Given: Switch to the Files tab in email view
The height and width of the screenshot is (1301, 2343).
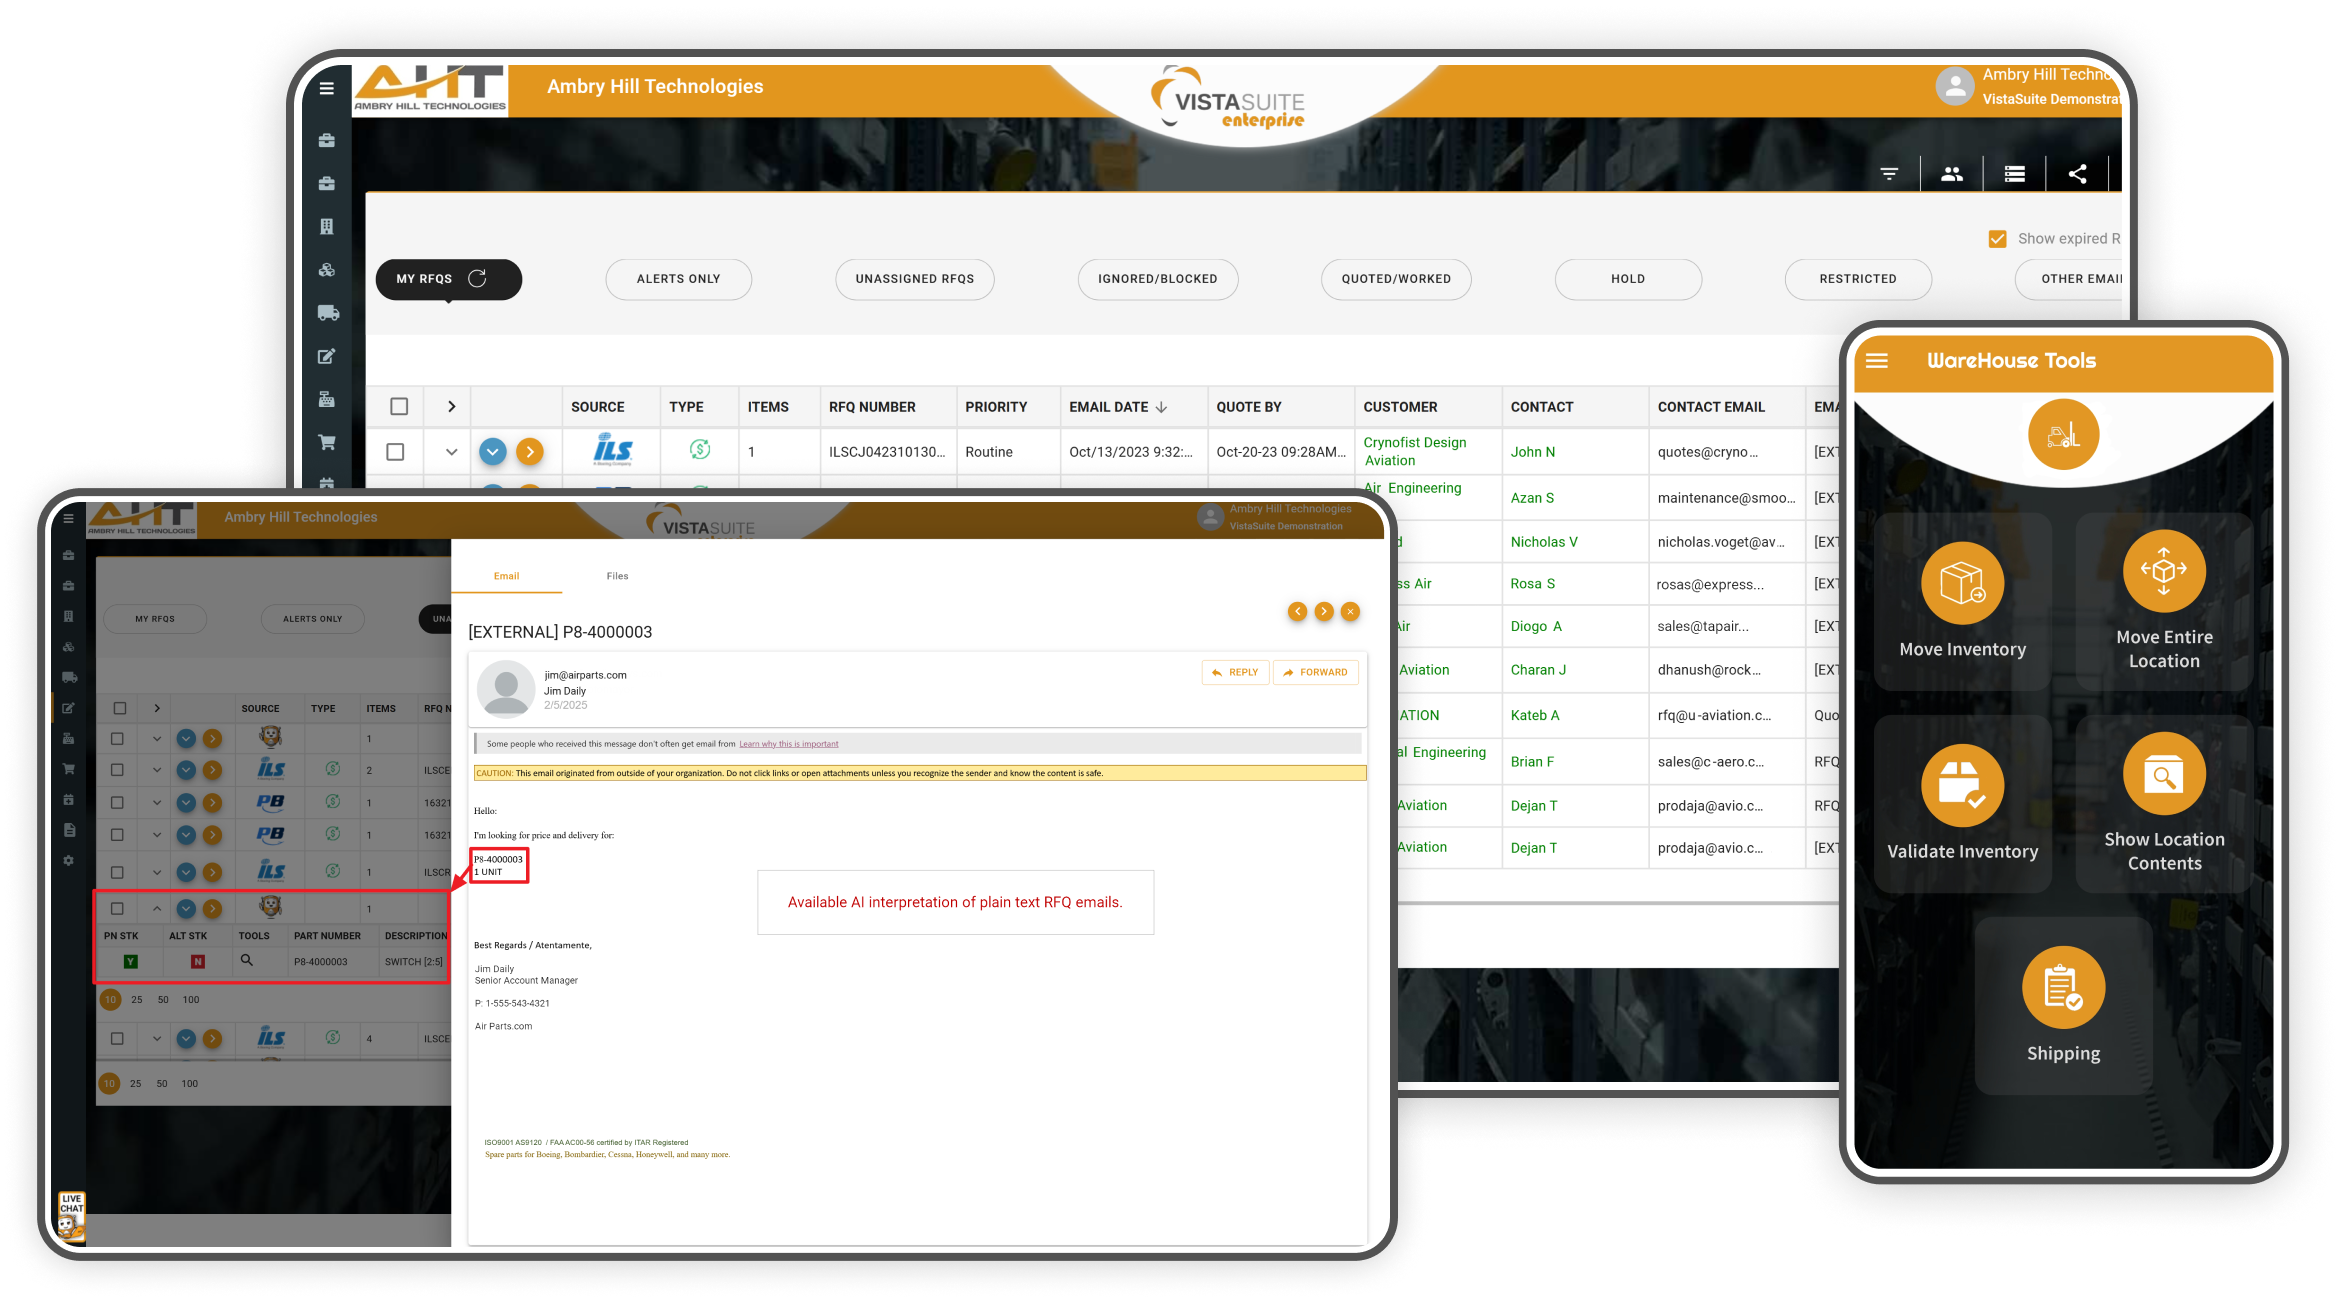Looking at the screenshot, I should pos(617,575).
